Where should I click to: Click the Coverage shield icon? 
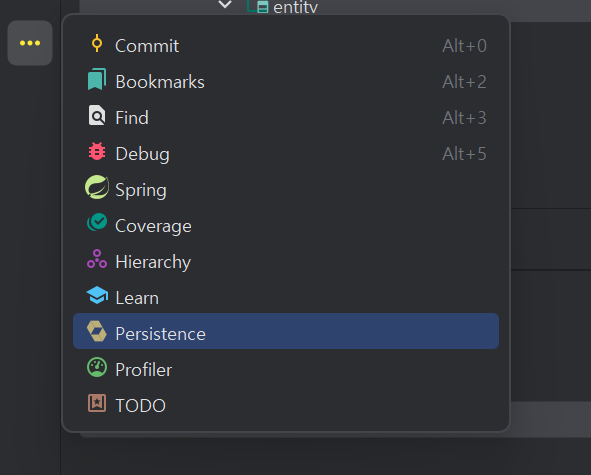pos(97,222)
